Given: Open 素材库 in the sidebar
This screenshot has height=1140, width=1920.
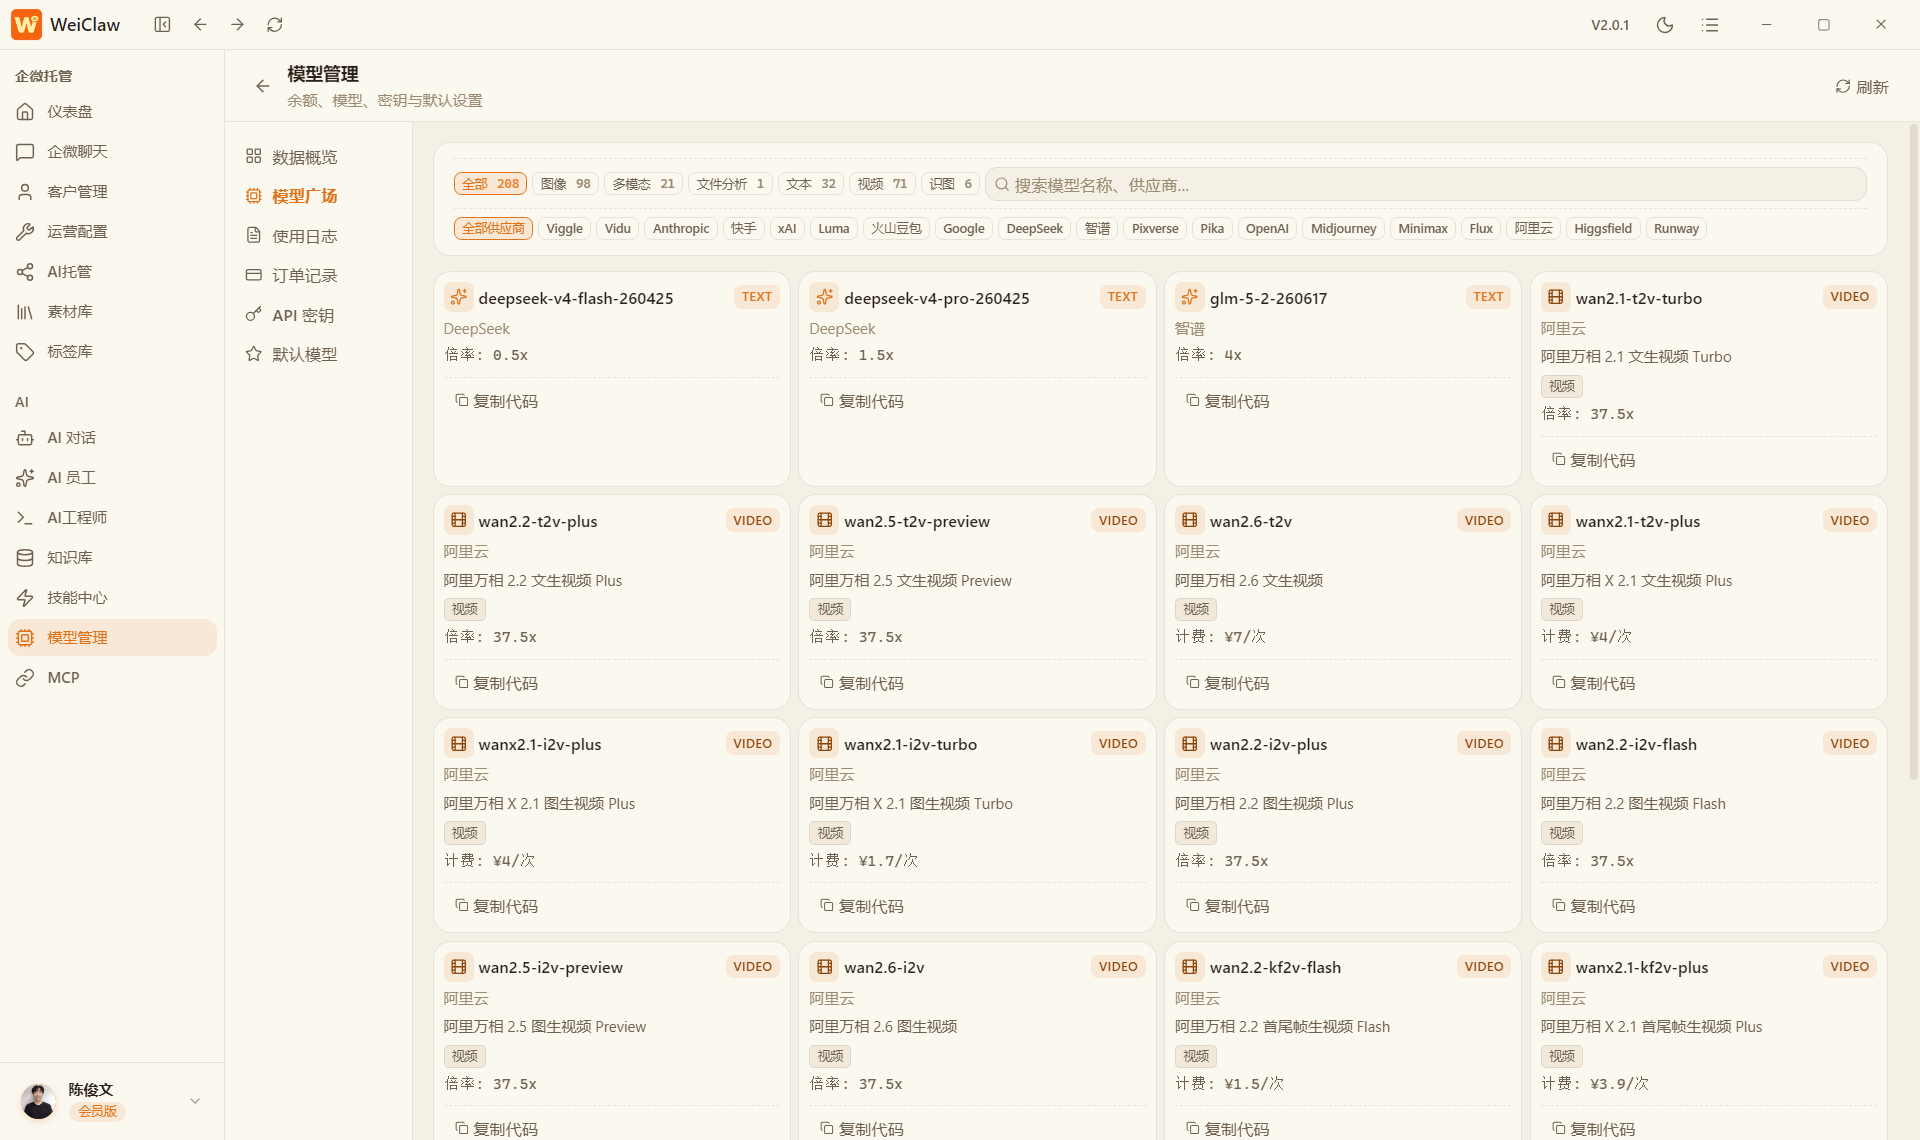Looking at the screenshot, I should (112, 312).
